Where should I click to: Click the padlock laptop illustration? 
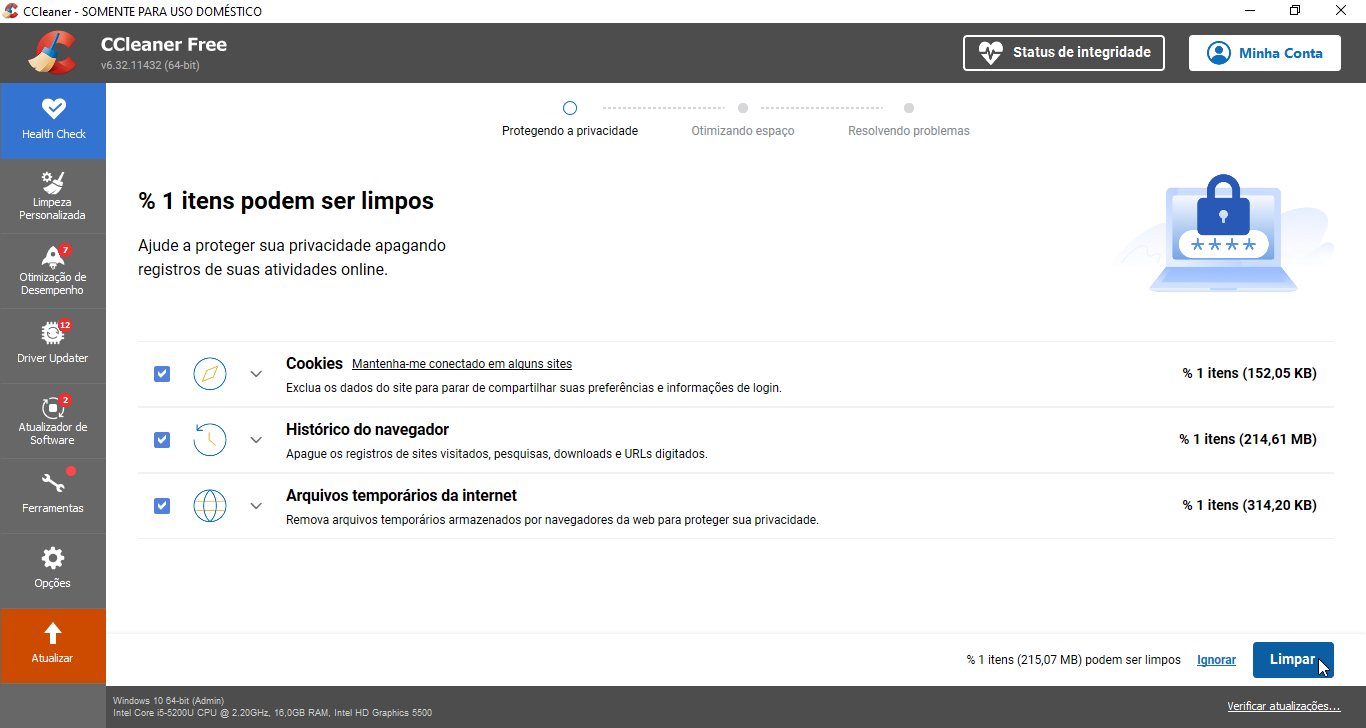(x=1223, y=233)
